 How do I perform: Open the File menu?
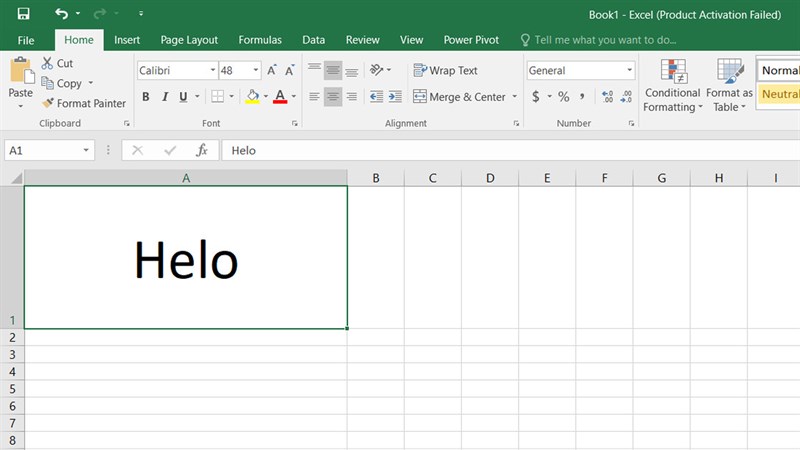[26, 40]
